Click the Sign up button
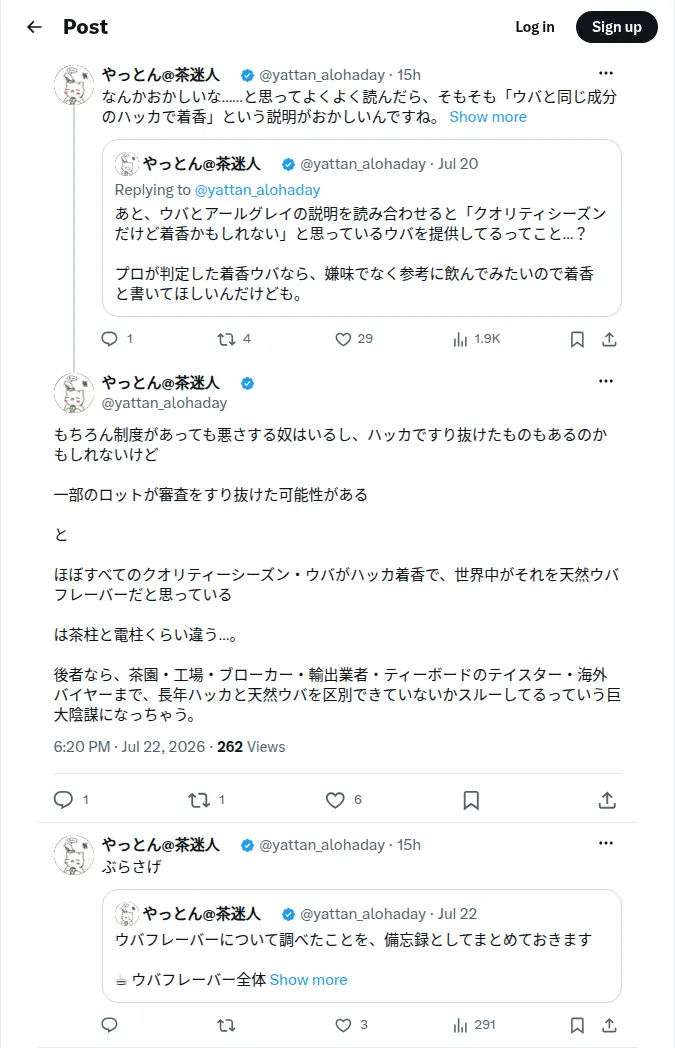The height and width of the screenshot is (1048, 675). tap(617, 27)
